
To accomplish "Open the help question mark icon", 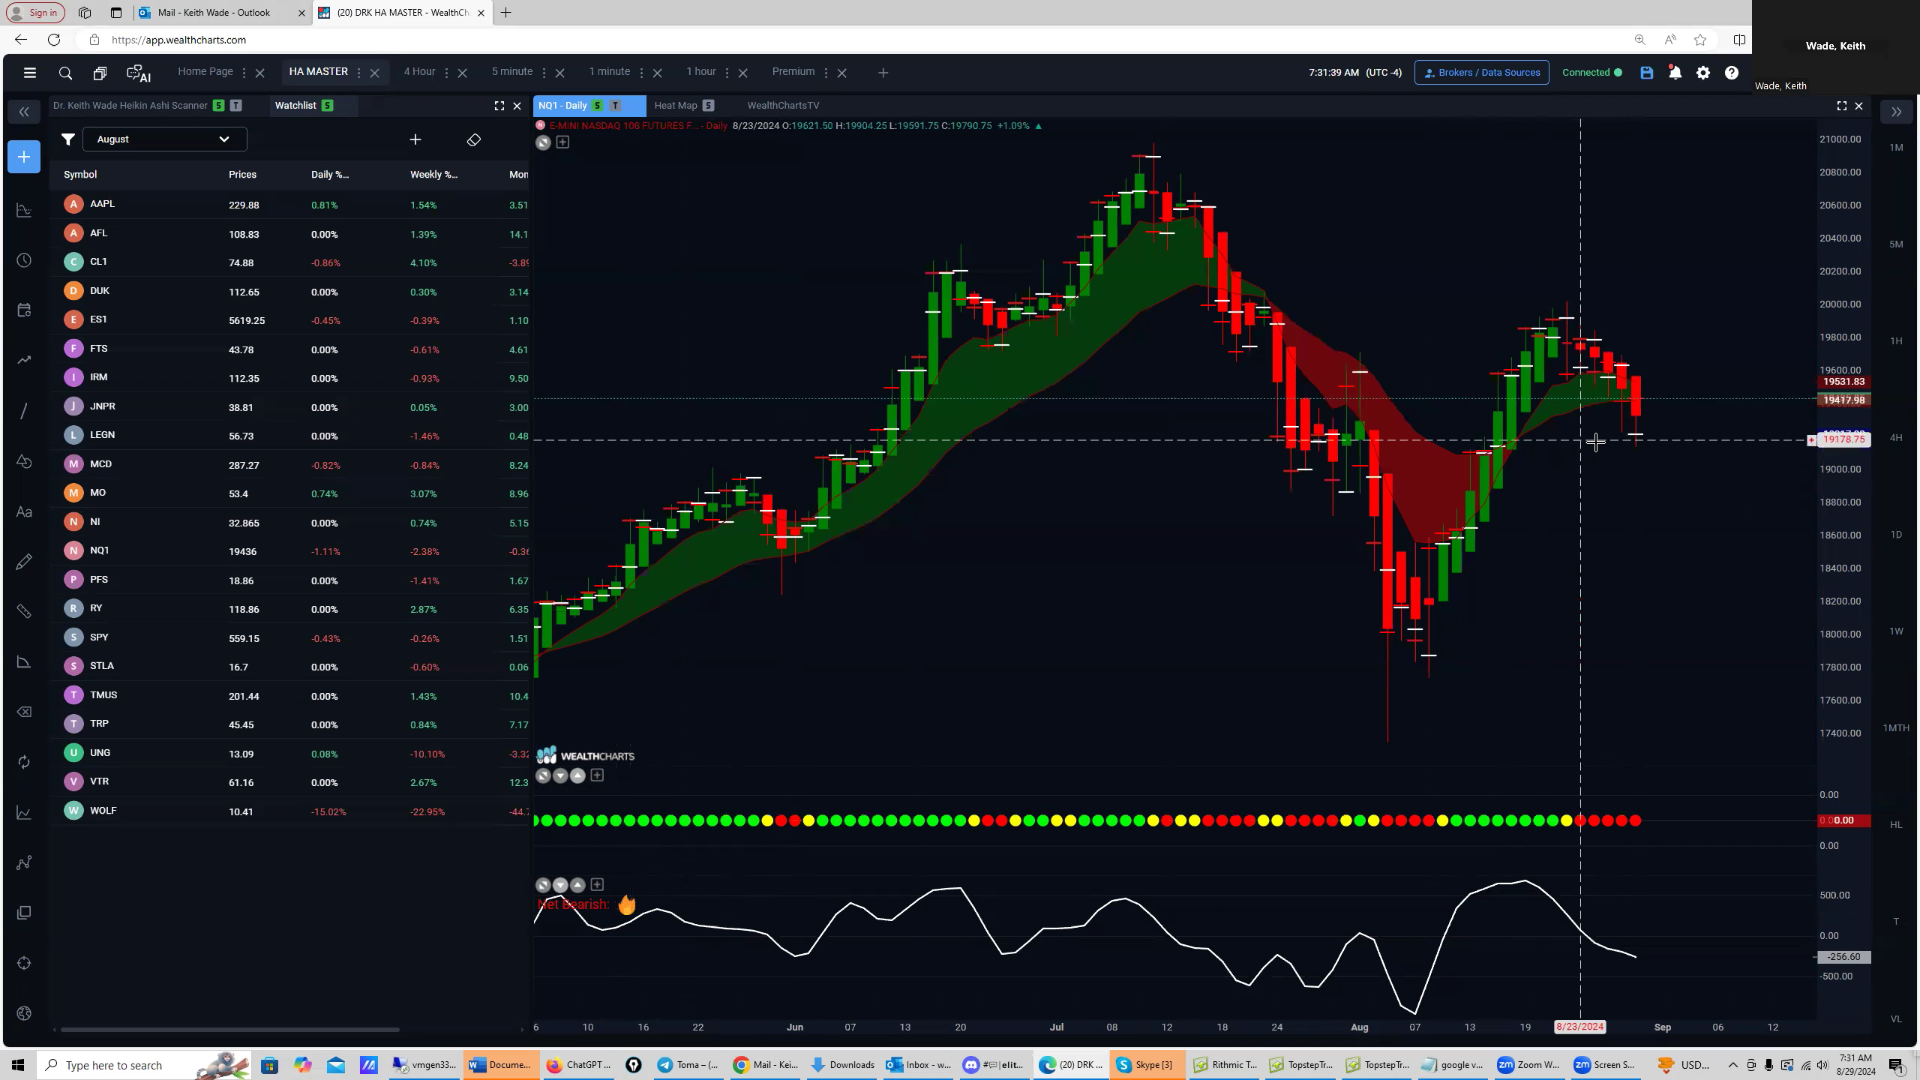I will (1731, 73).
